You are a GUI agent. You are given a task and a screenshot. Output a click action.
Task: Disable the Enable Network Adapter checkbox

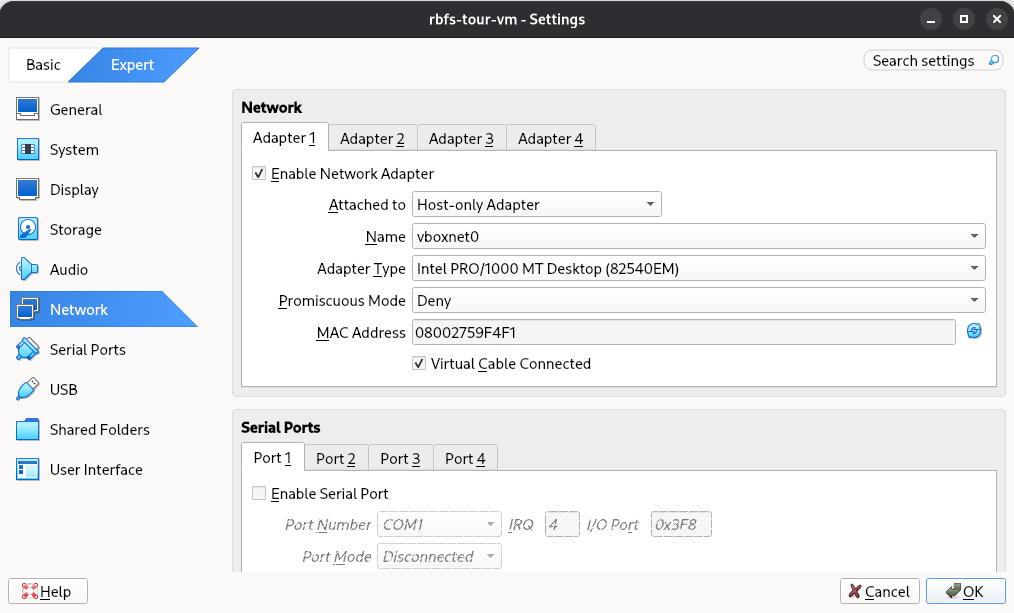[259, 173]
